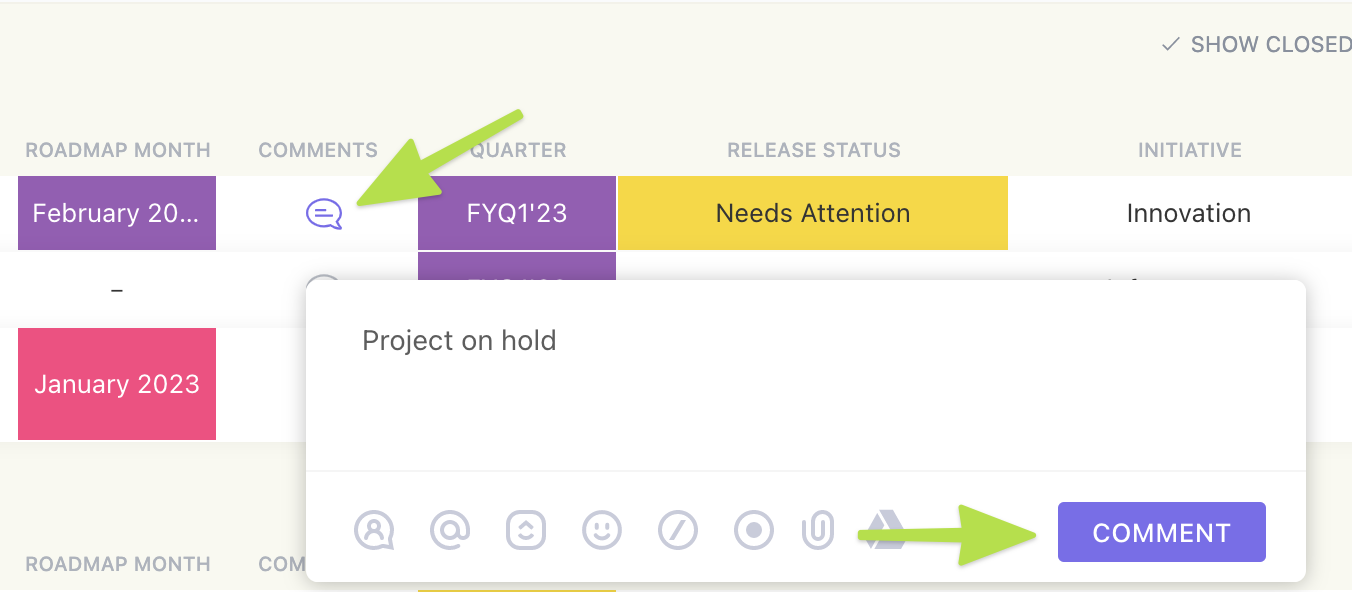Insert an @ mention in the comment
This screenshot has width=1352, height=592.
pyautogui.click(x=450, y=531)
